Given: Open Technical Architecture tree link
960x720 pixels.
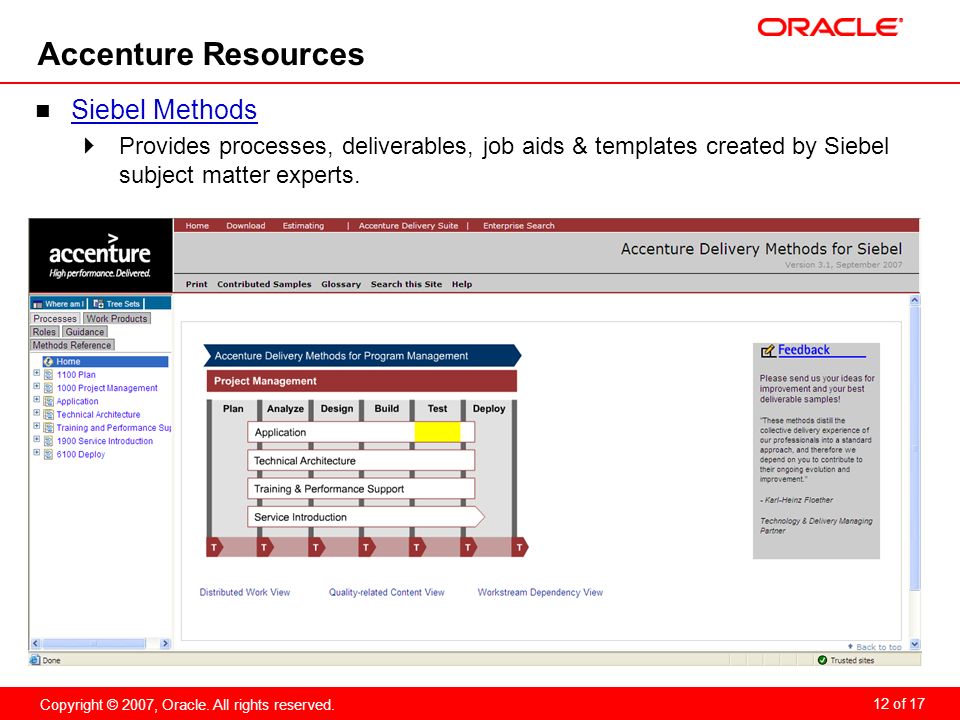Looking at the screenshot, I should point(98,414).
